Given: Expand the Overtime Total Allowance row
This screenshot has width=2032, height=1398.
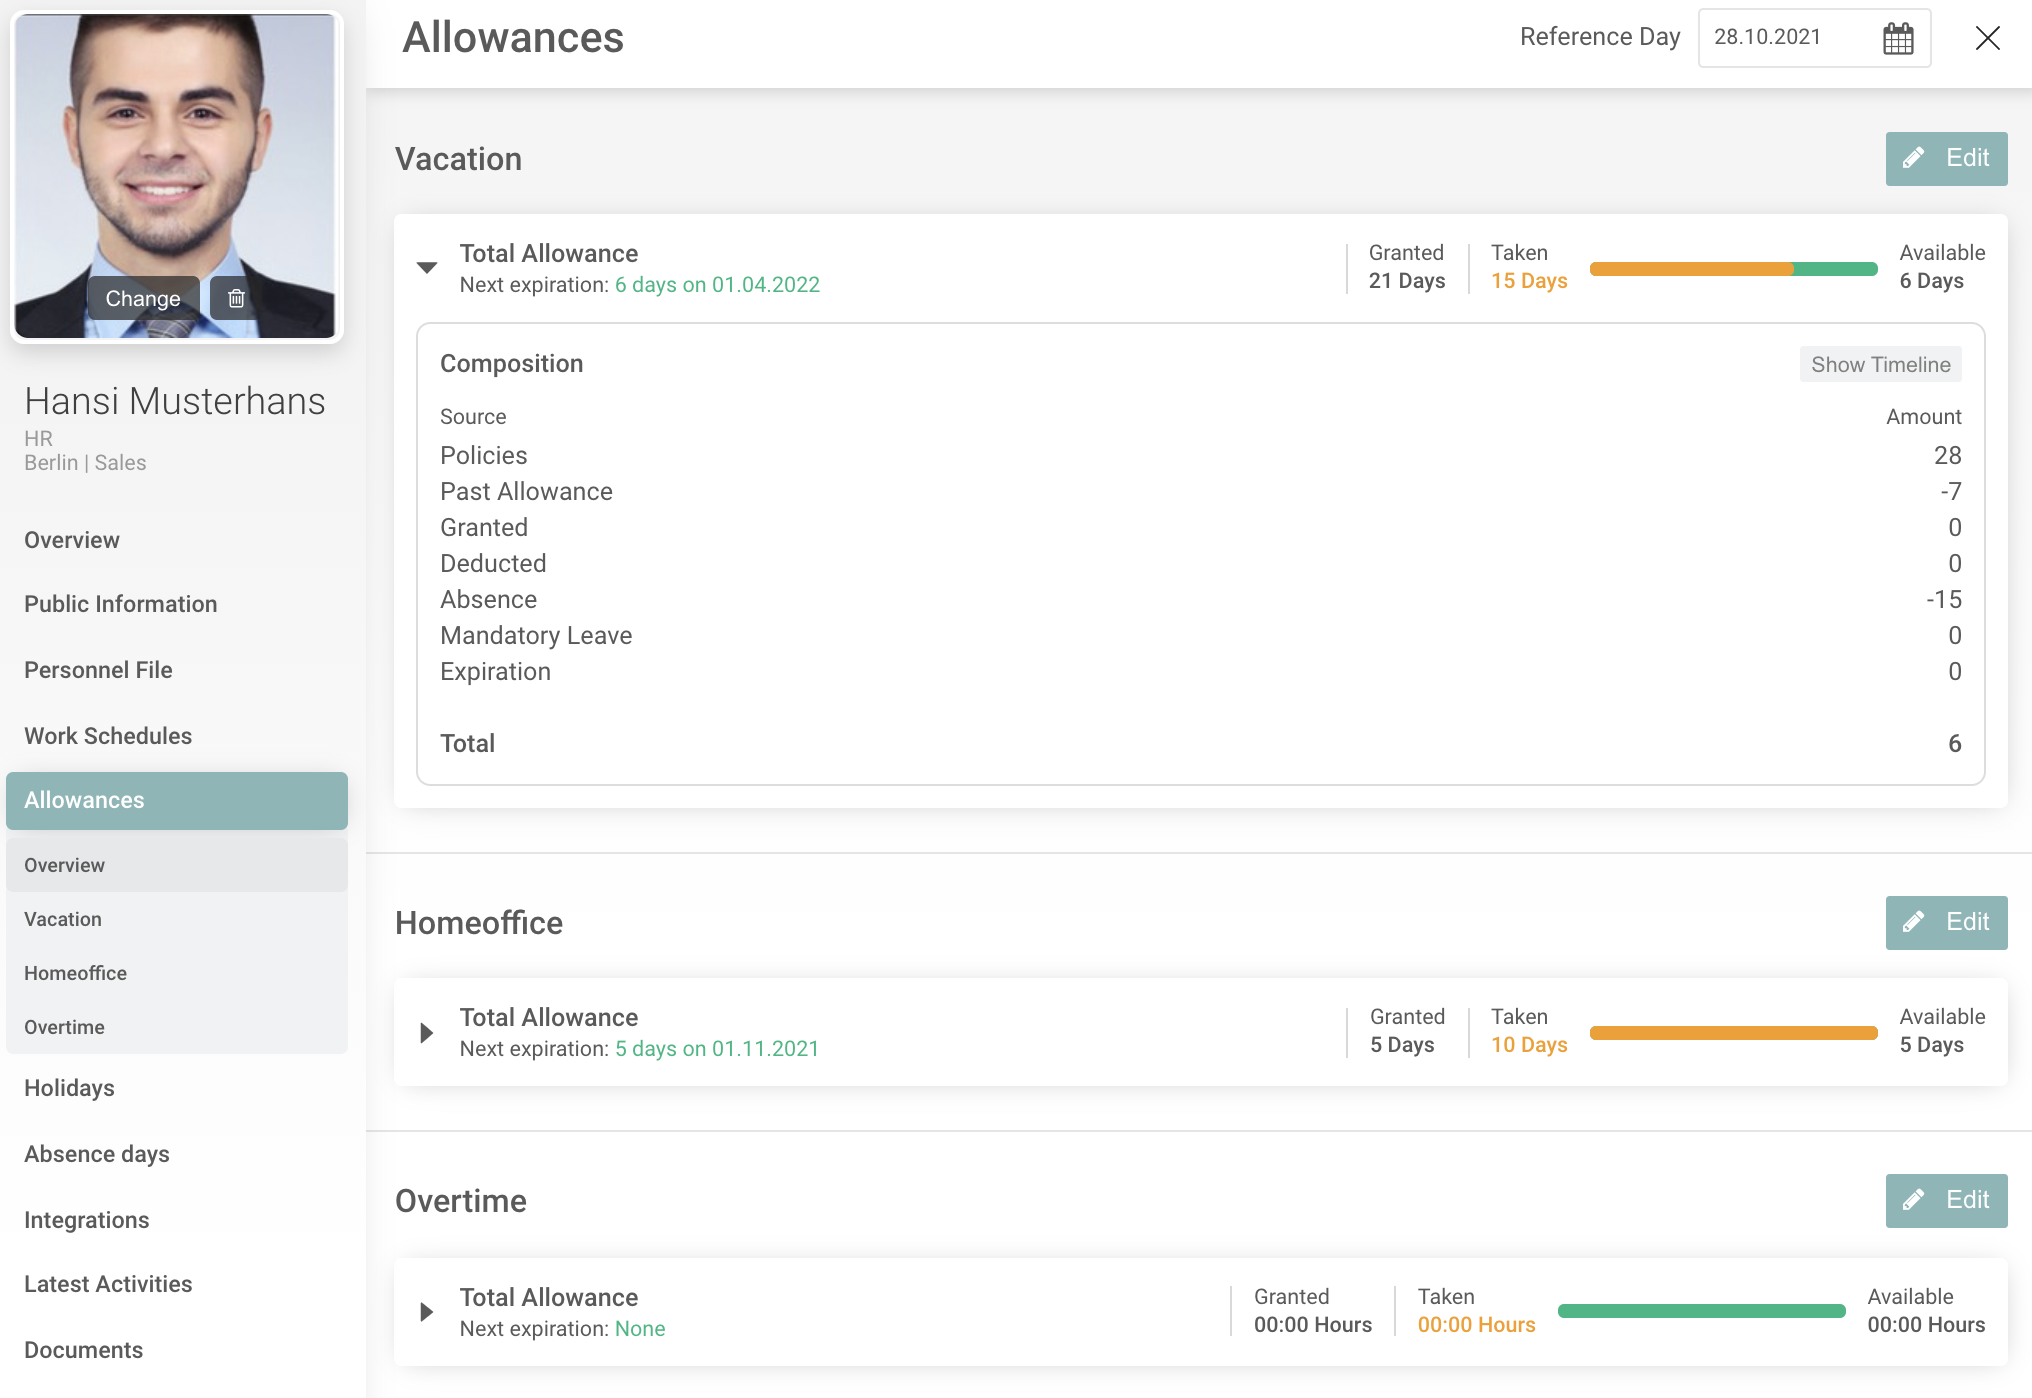Looking at the screenshot, I should [427, 1312].
